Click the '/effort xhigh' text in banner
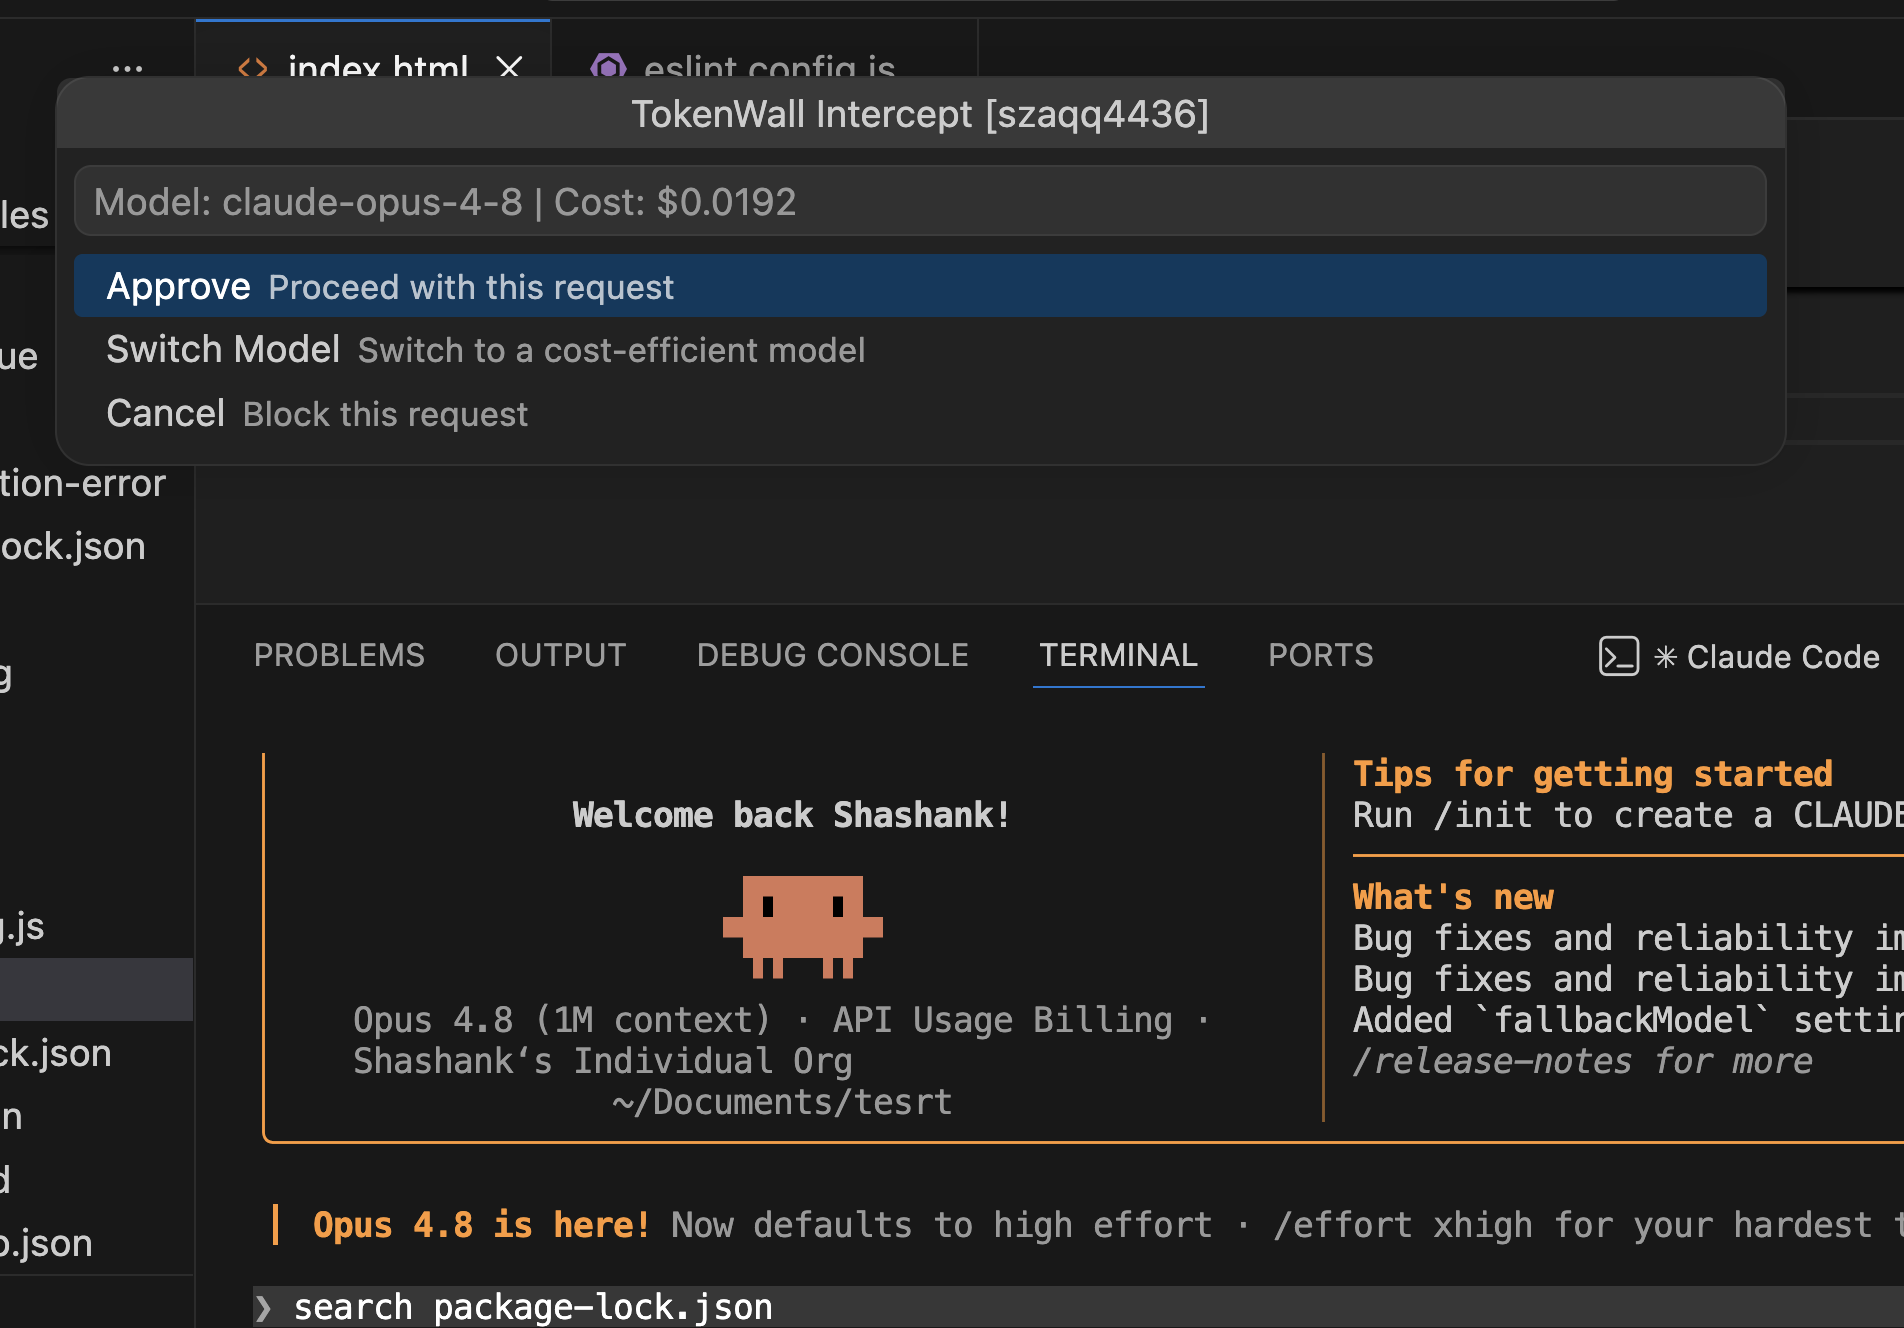The image size is (1904, 1328). [x=1402, y=1225]
